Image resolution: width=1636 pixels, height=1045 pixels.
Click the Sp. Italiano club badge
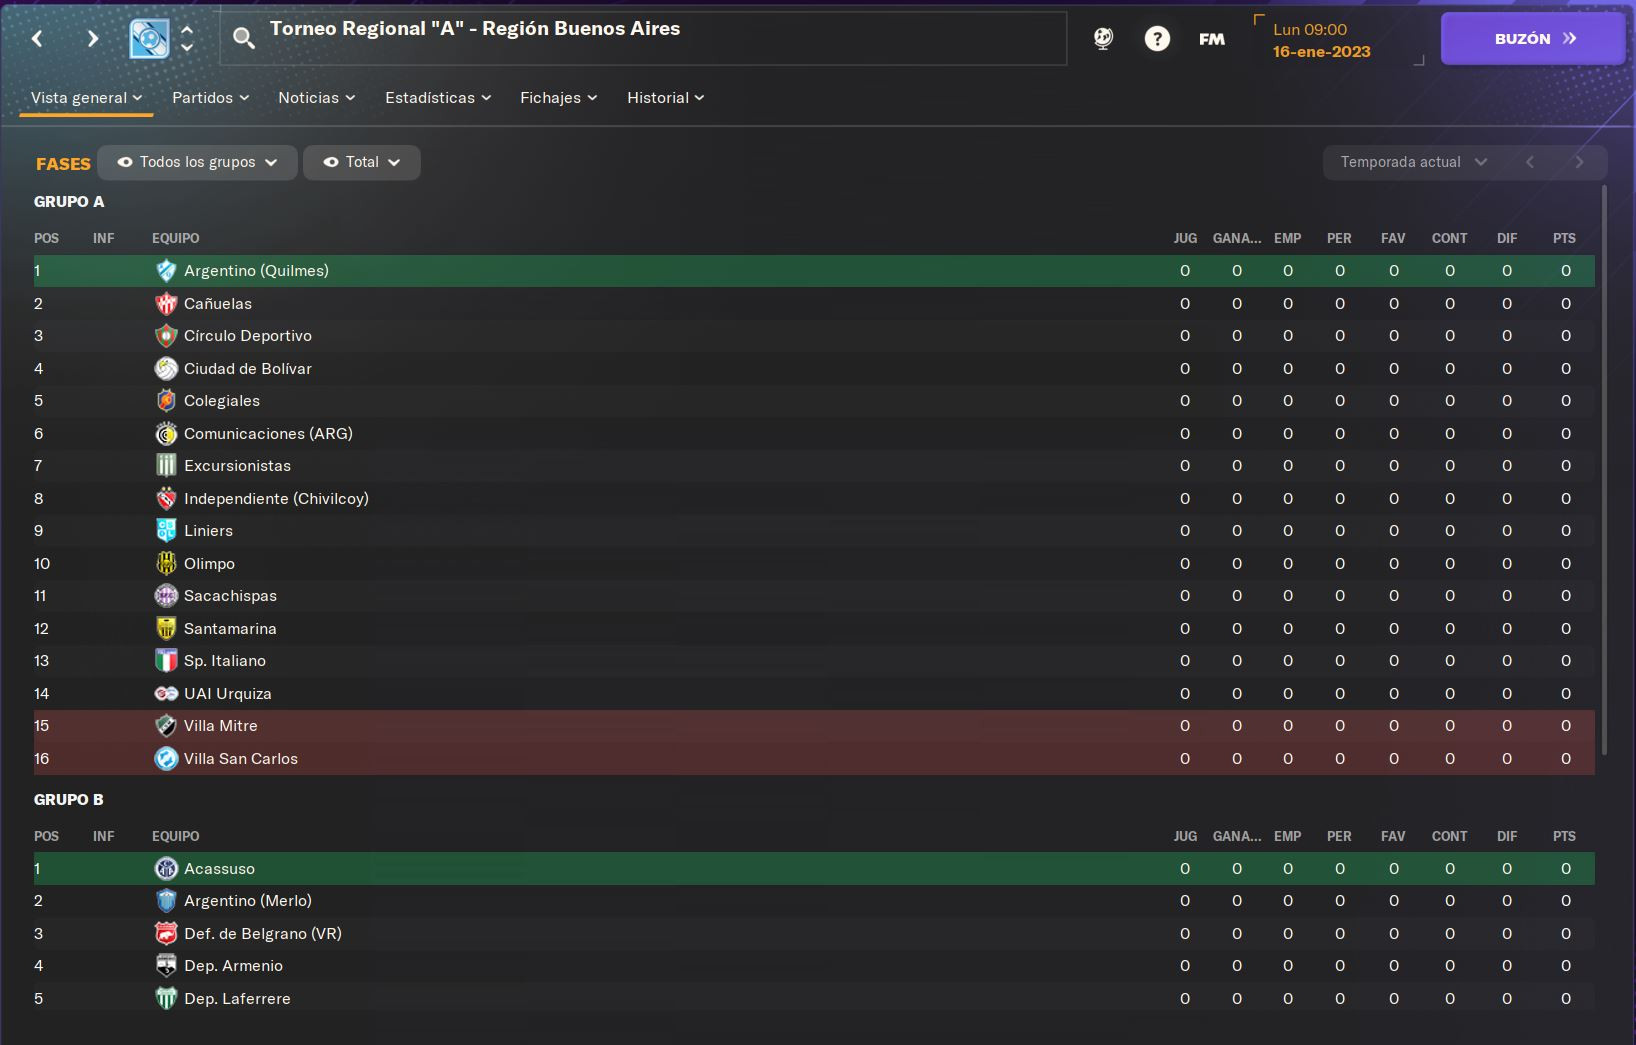[x=166, y=661]
